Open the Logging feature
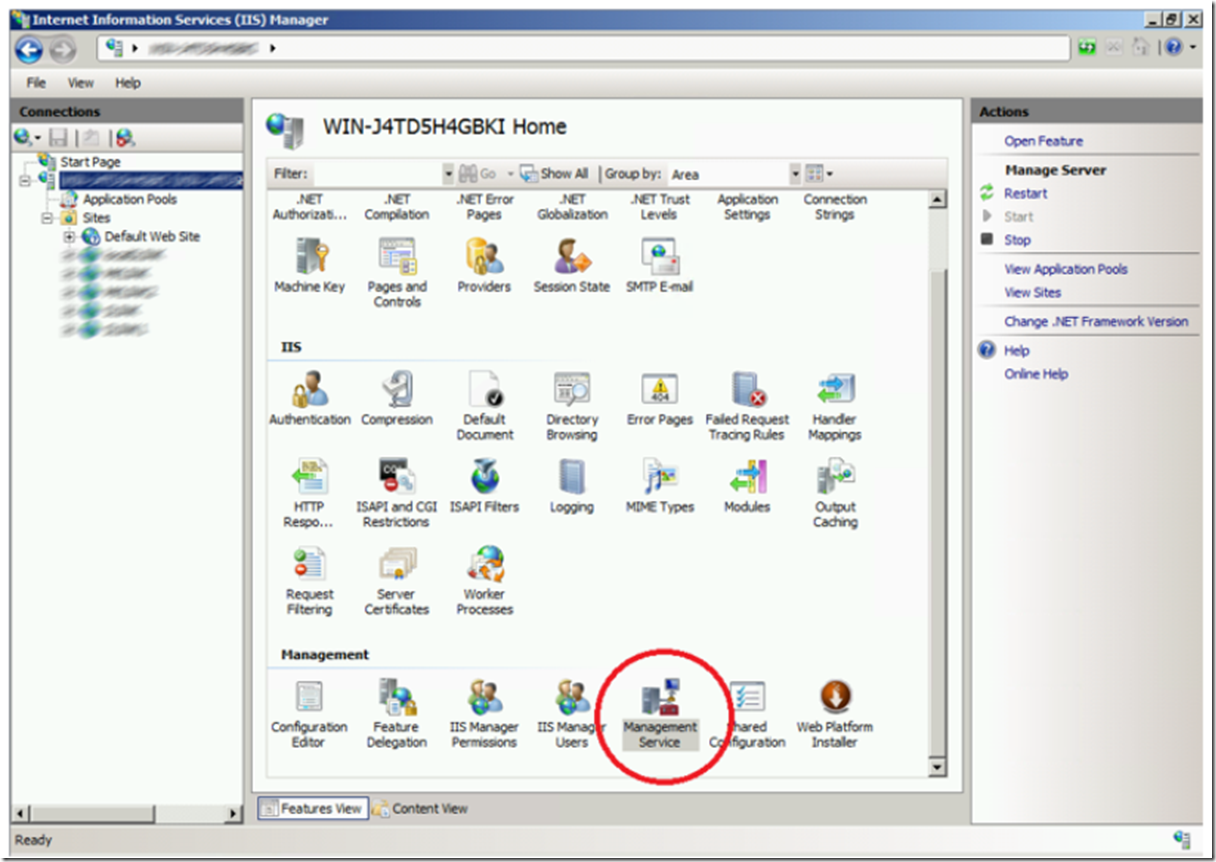The width and height of the screenshot is (1216, 862). (x=572, y=487)
